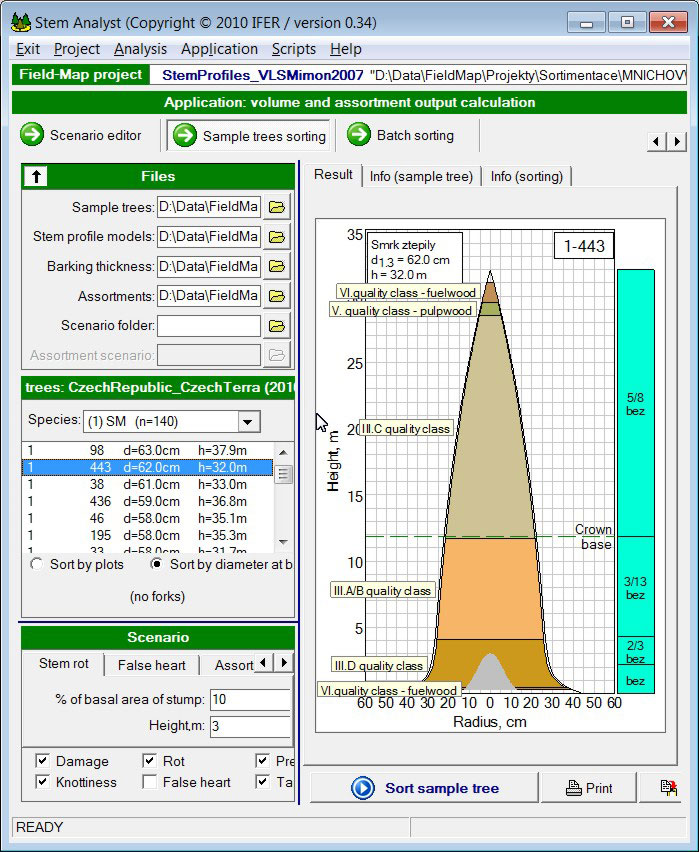
Task: Click the Print button
Action: (589, 788)
